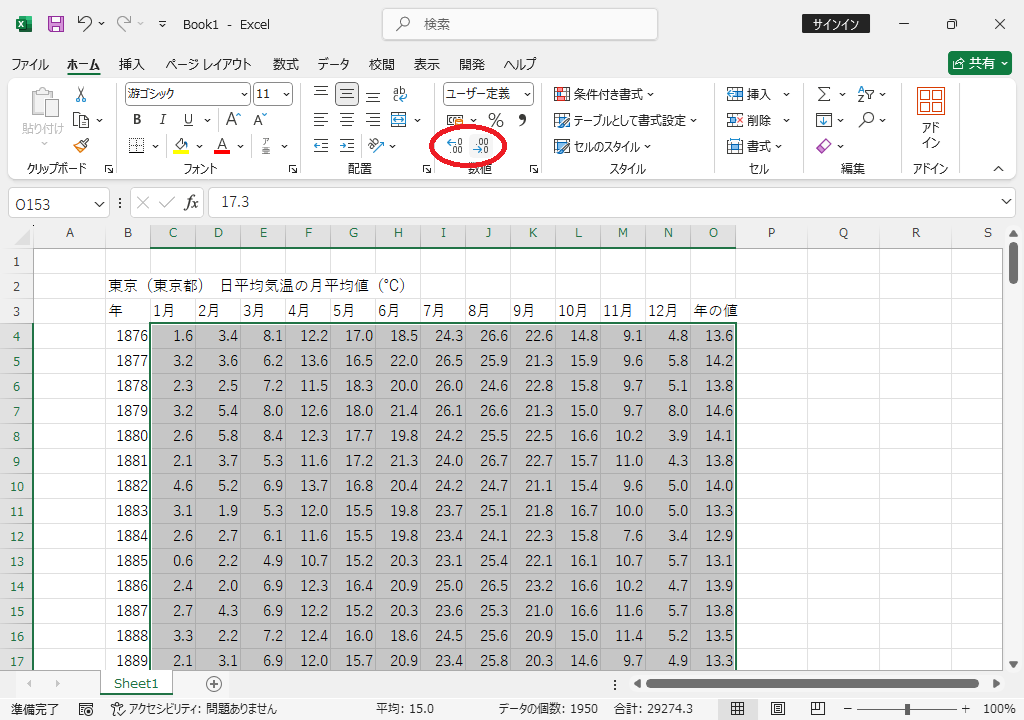1024x720 pixels.
Task: Open the Name Box dropdown arrow
Action: [99, 204]
